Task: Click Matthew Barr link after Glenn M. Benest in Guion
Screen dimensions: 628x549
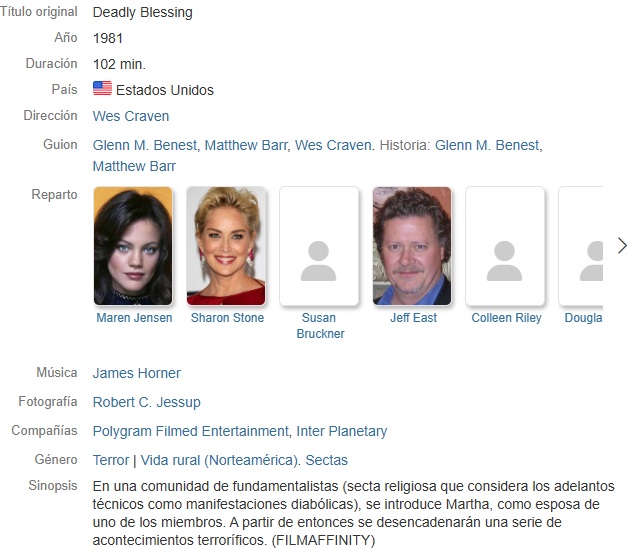Action: tap(246, 145)
